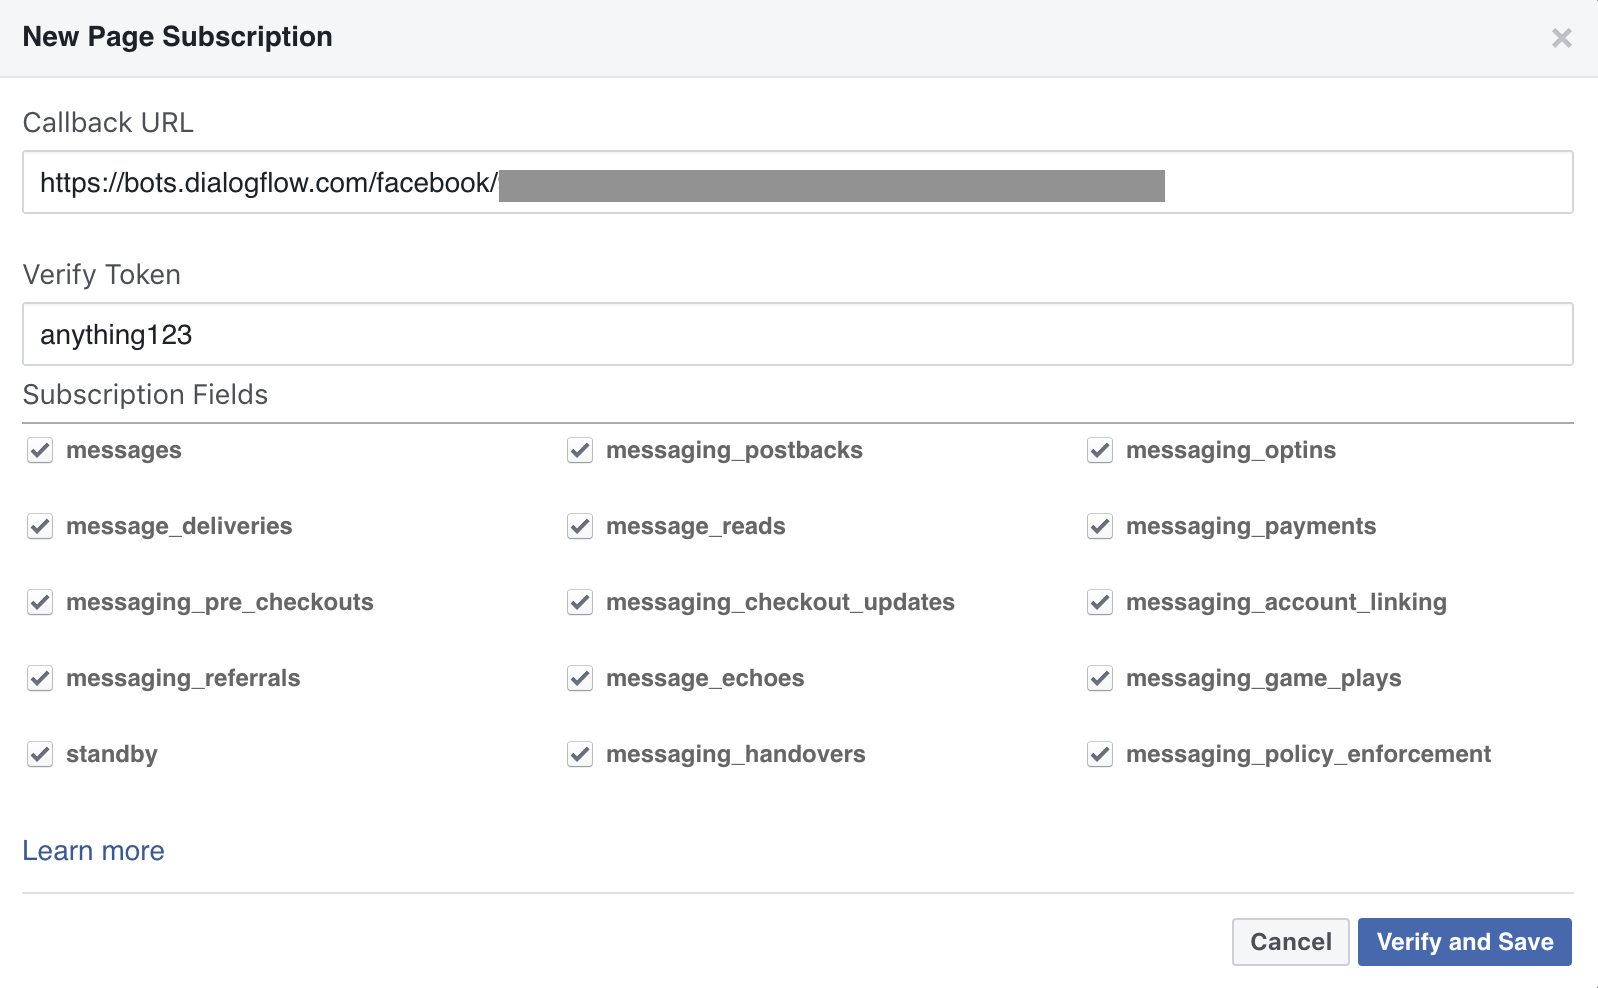Toggle the messaging_referrals checkbox
1598x988 pixels.
tap(40, 678)
